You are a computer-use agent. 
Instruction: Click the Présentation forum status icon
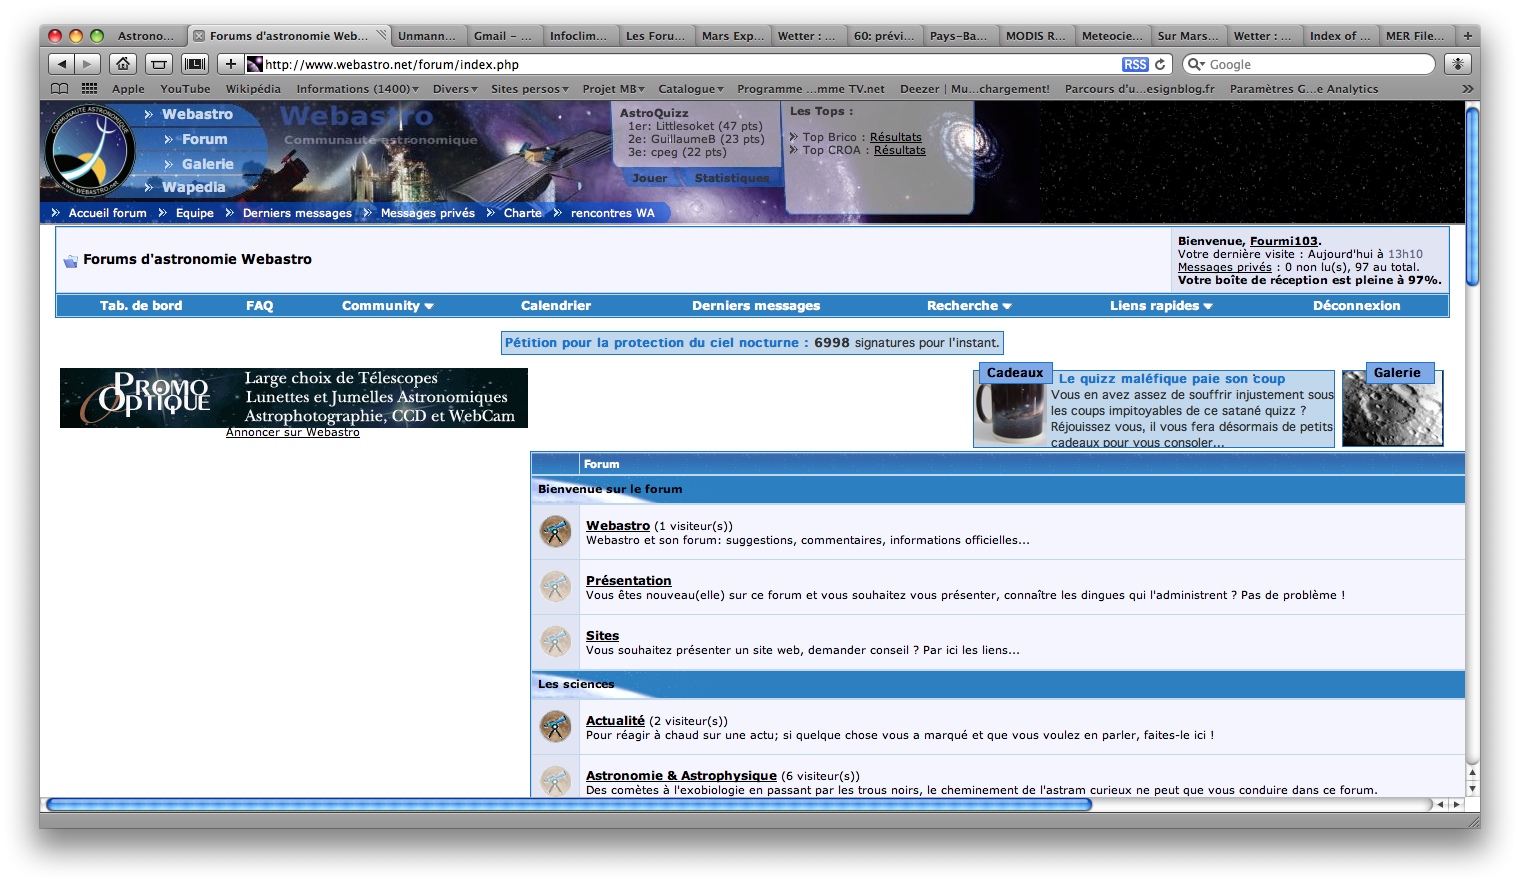click(x=555, y=586)
